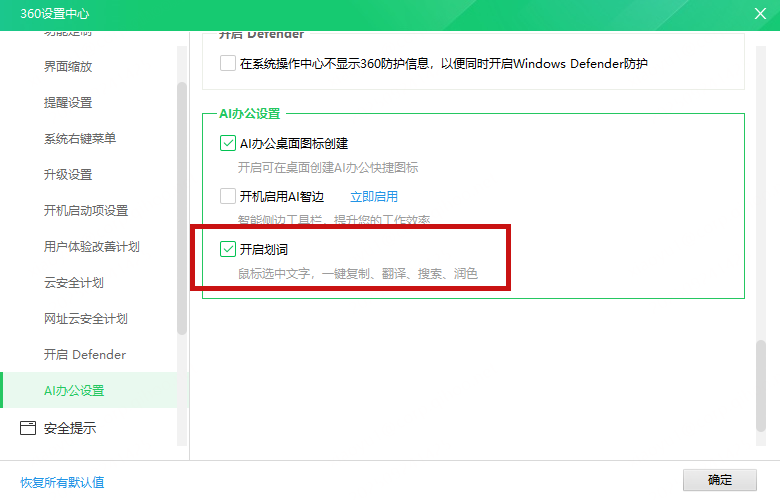Image resolution: width=780 pixels, height=500 pixels.
Task: Toggle the 开启划词 checkbox
Action: pos(228,249)
